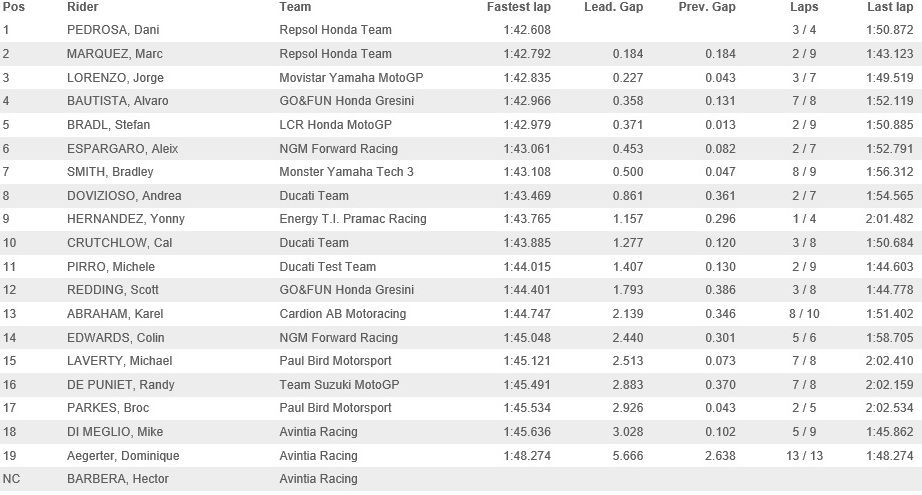Click team Energy T.I. Pramac Racing

pyautogui.click(x=353, y=219)
